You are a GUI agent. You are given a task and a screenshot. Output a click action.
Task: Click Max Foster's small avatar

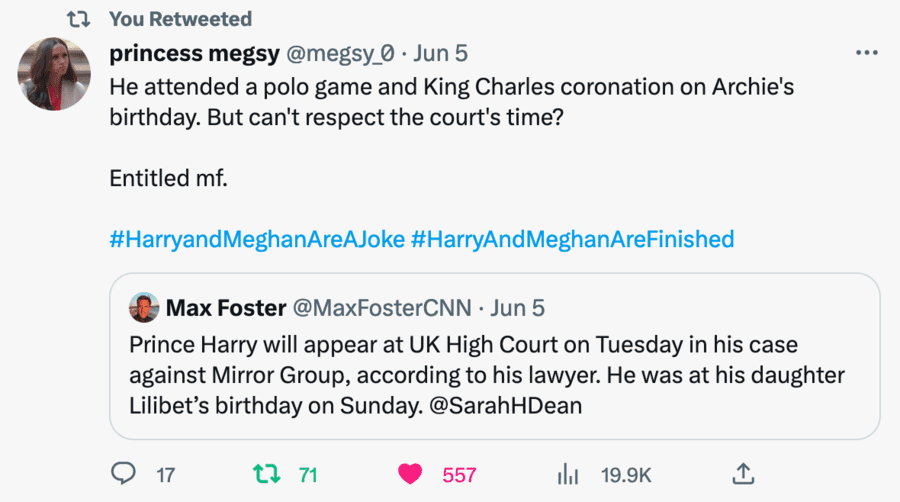click(x=144, y=307)
